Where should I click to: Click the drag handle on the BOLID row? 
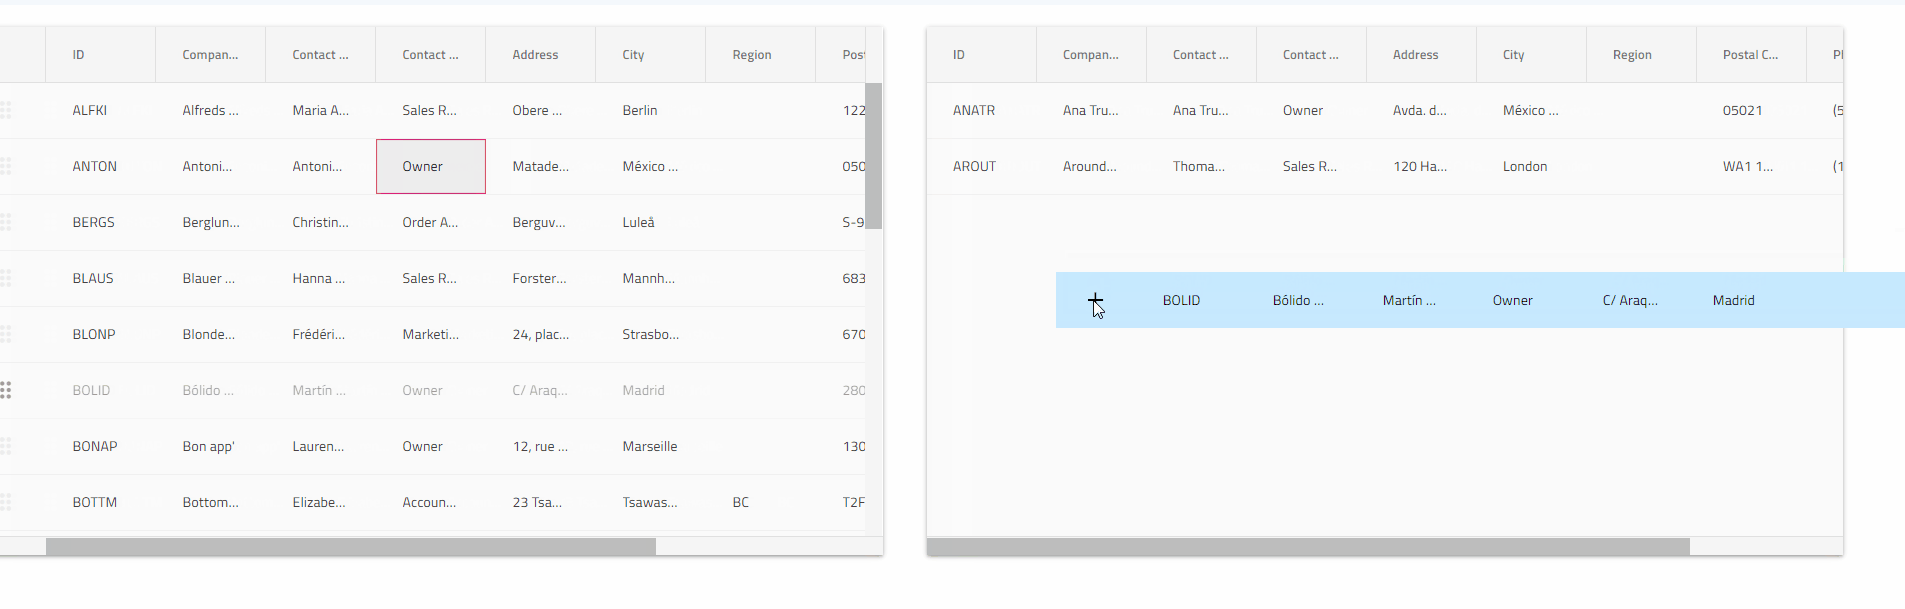pos(6,390)
